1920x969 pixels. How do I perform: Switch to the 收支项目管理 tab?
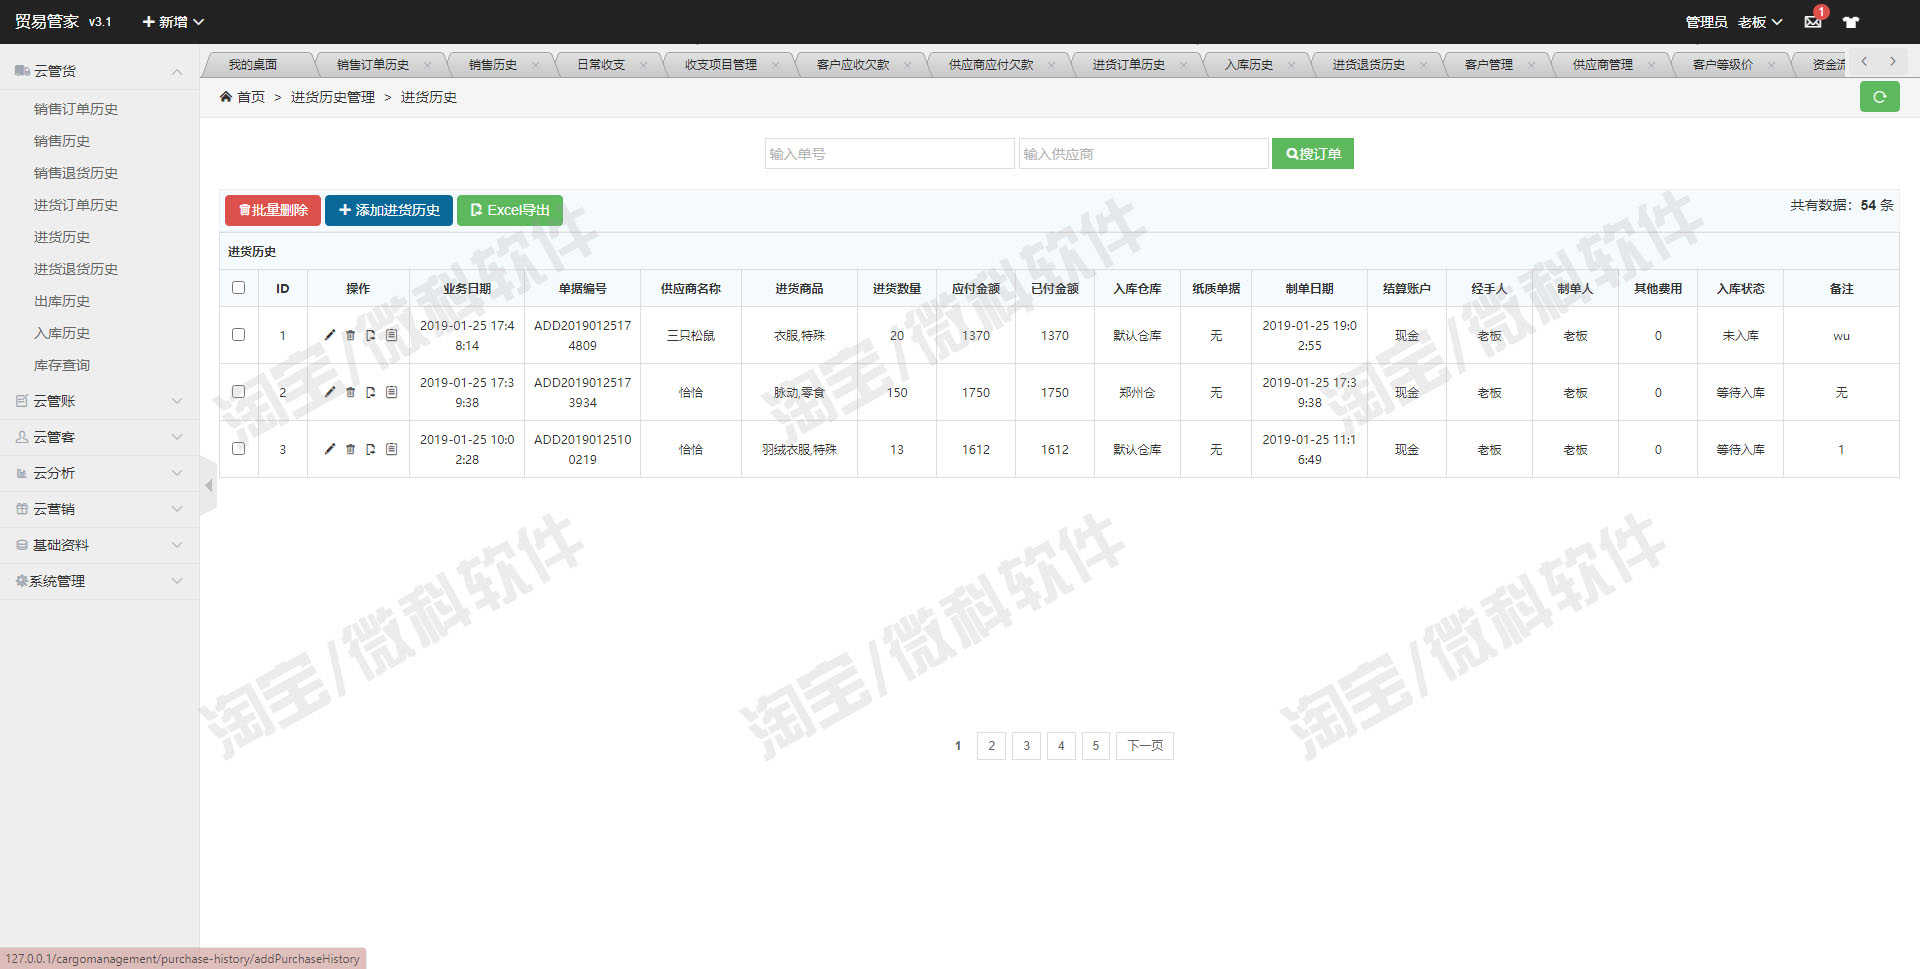click(720, 65)
